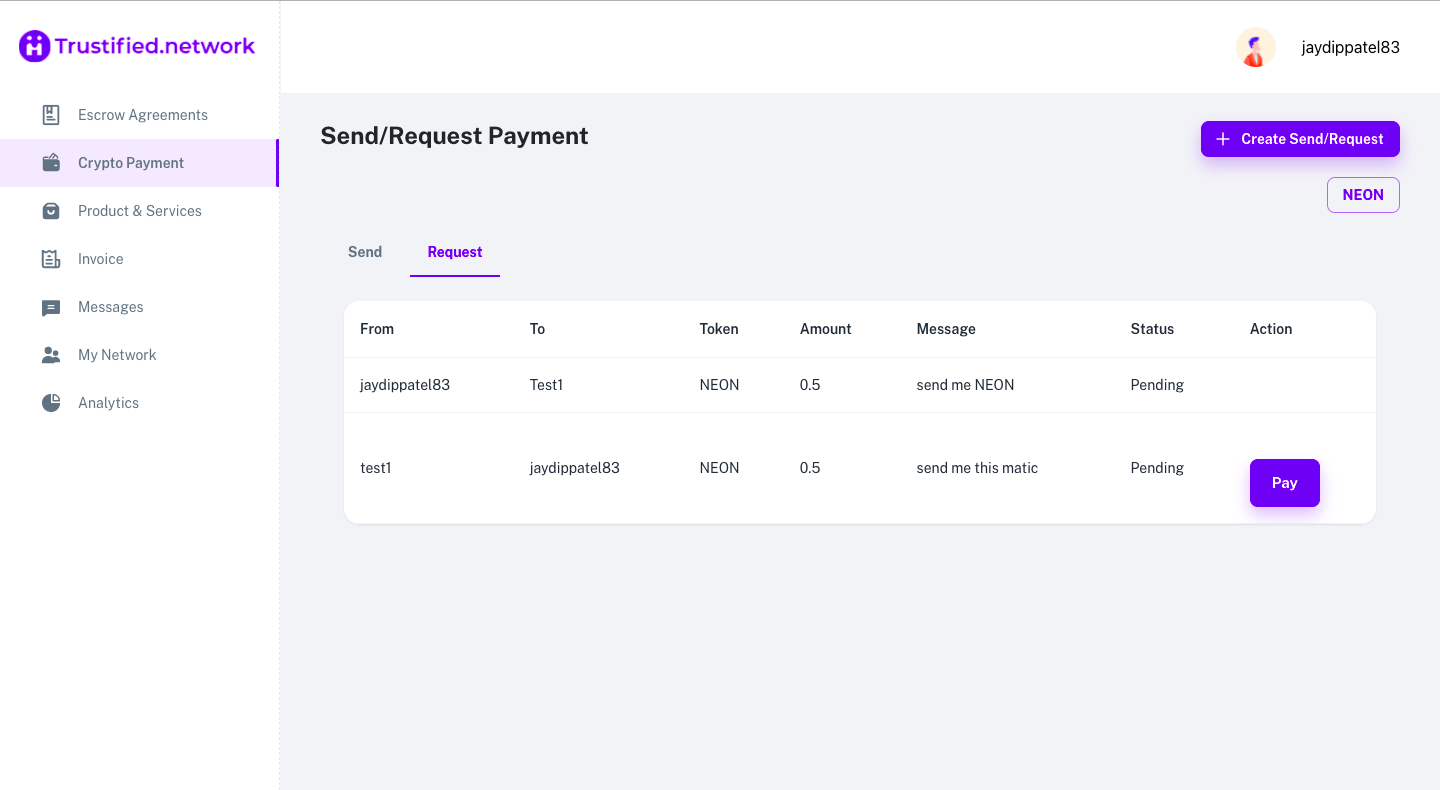Pay the test1 request
1440x790 pixels.
pos(1285,483)
